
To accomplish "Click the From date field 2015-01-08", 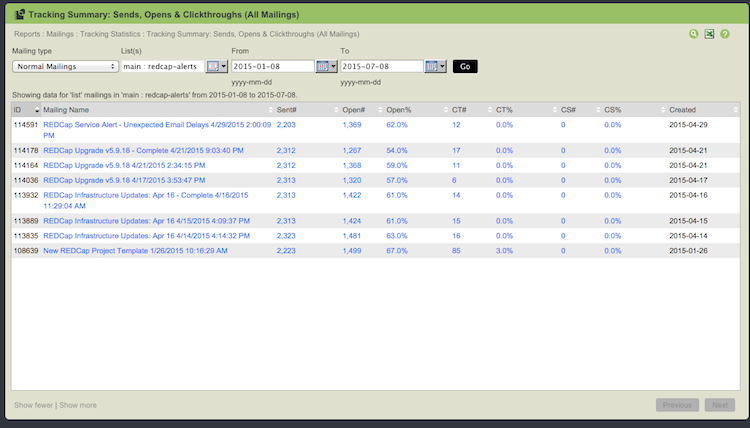I will [x=273, y=66].
